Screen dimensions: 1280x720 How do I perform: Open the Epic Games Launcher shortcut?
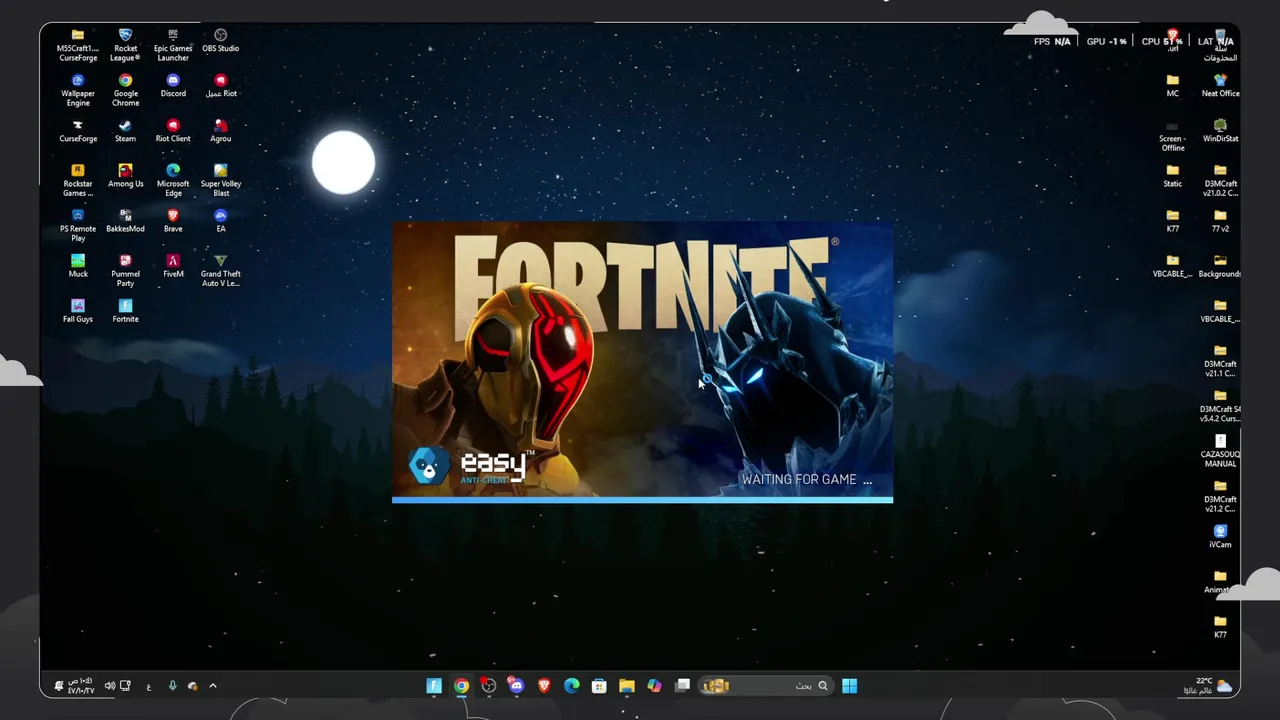pos(173,45)
